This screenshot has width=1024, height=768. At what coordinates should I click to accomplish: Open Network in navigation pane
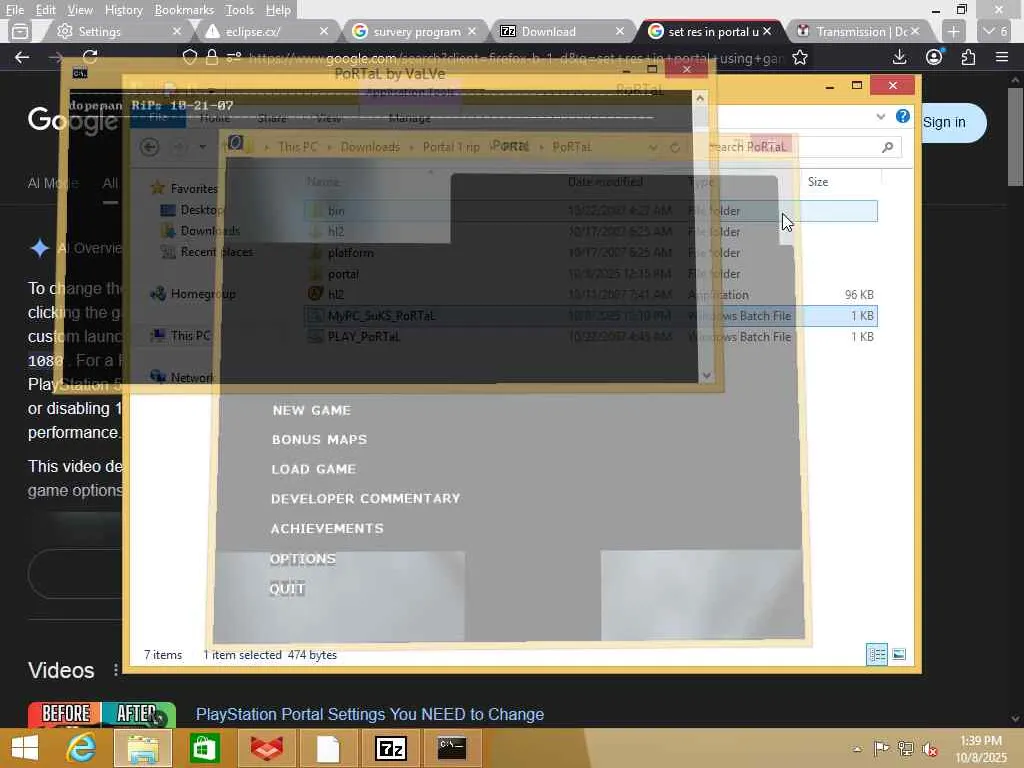191,377
